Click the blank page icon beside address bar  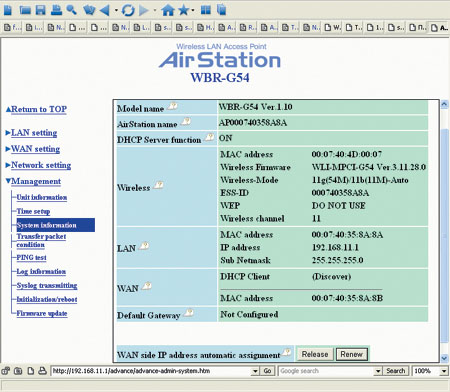pos(30,371)
